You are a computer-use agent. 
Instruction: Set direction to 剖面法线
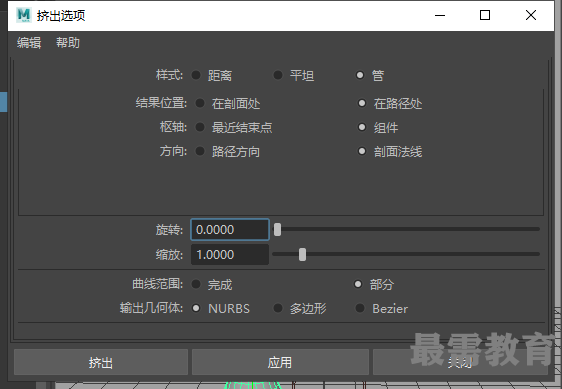coord(362,151)
